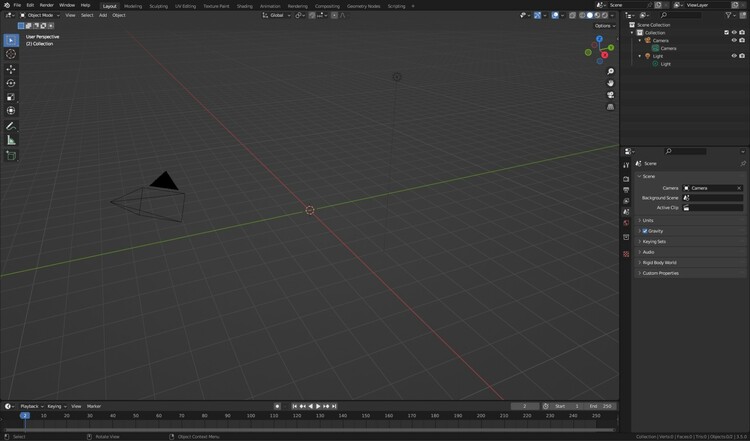Select the Move tool
The image size is (750, 441).
tap(11, 69)
